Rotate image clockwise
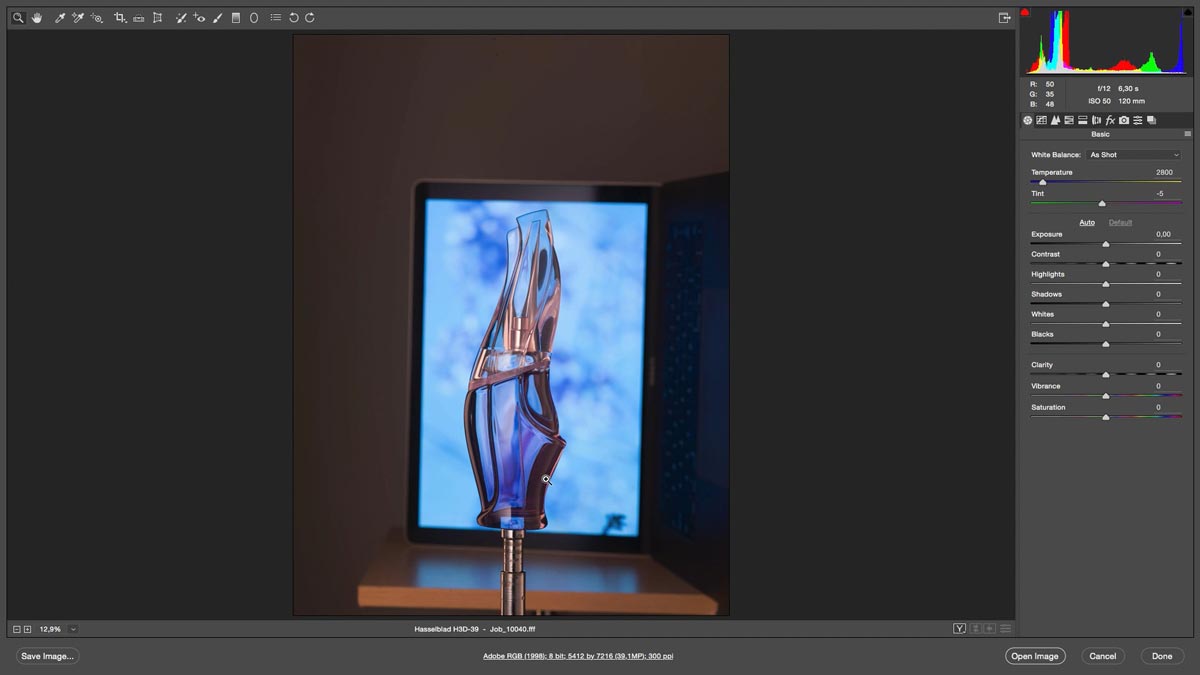This screenshot has width=1200, height=675. (310, 18)
